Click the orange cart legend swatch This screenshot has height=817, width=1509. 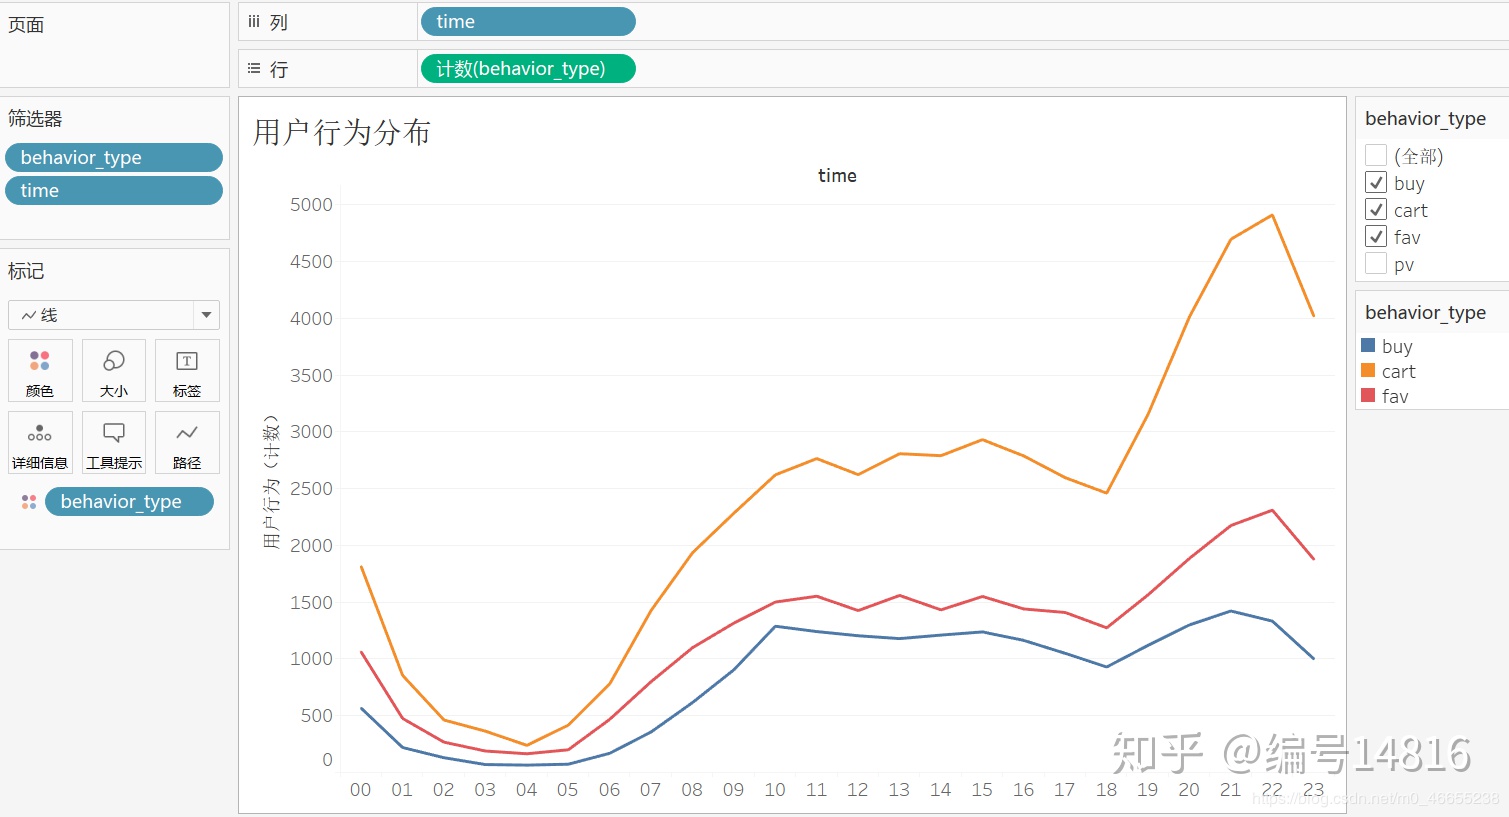pos(1368,370)
